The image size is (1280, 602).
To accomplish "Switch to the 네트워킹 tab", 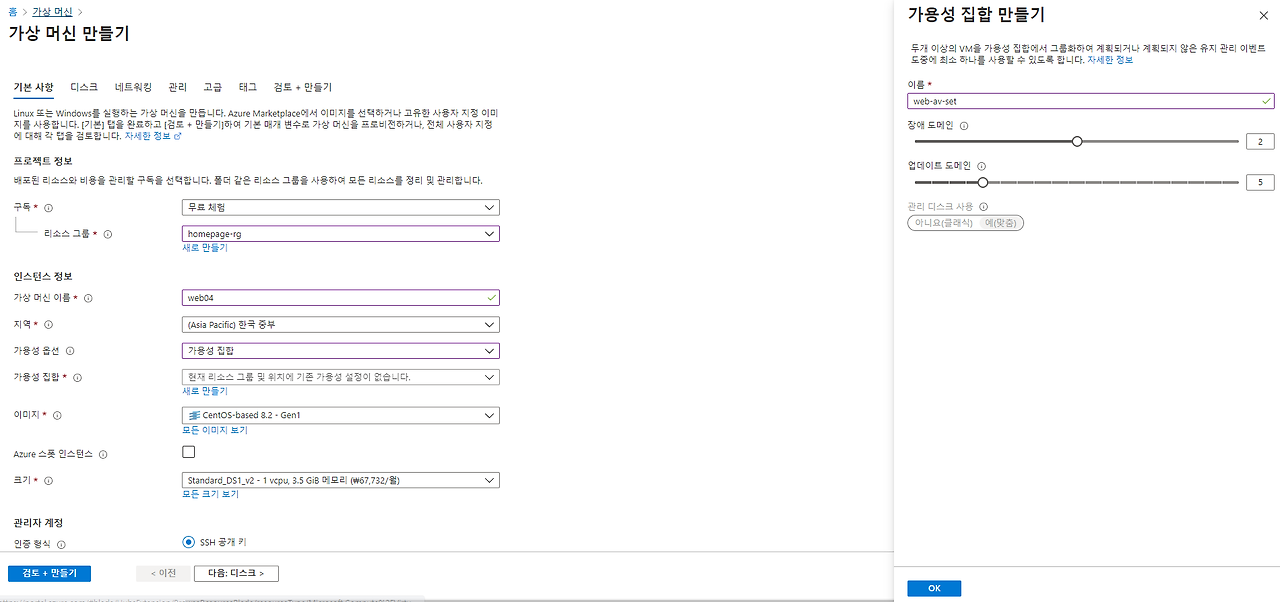I will point(133,88).
